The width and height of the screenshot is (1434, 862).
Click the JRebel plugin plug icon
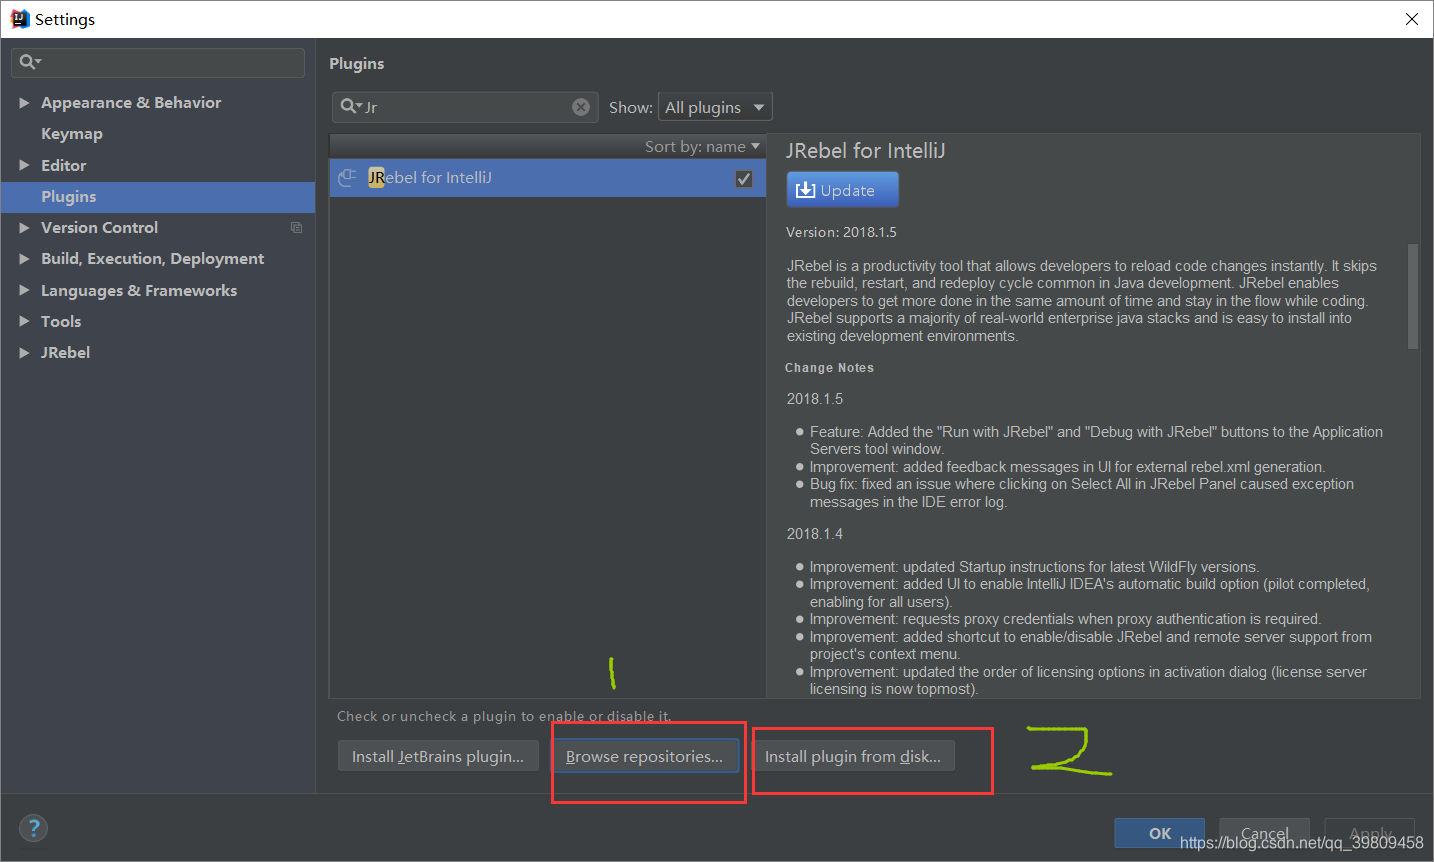click(x=347, y=178)
